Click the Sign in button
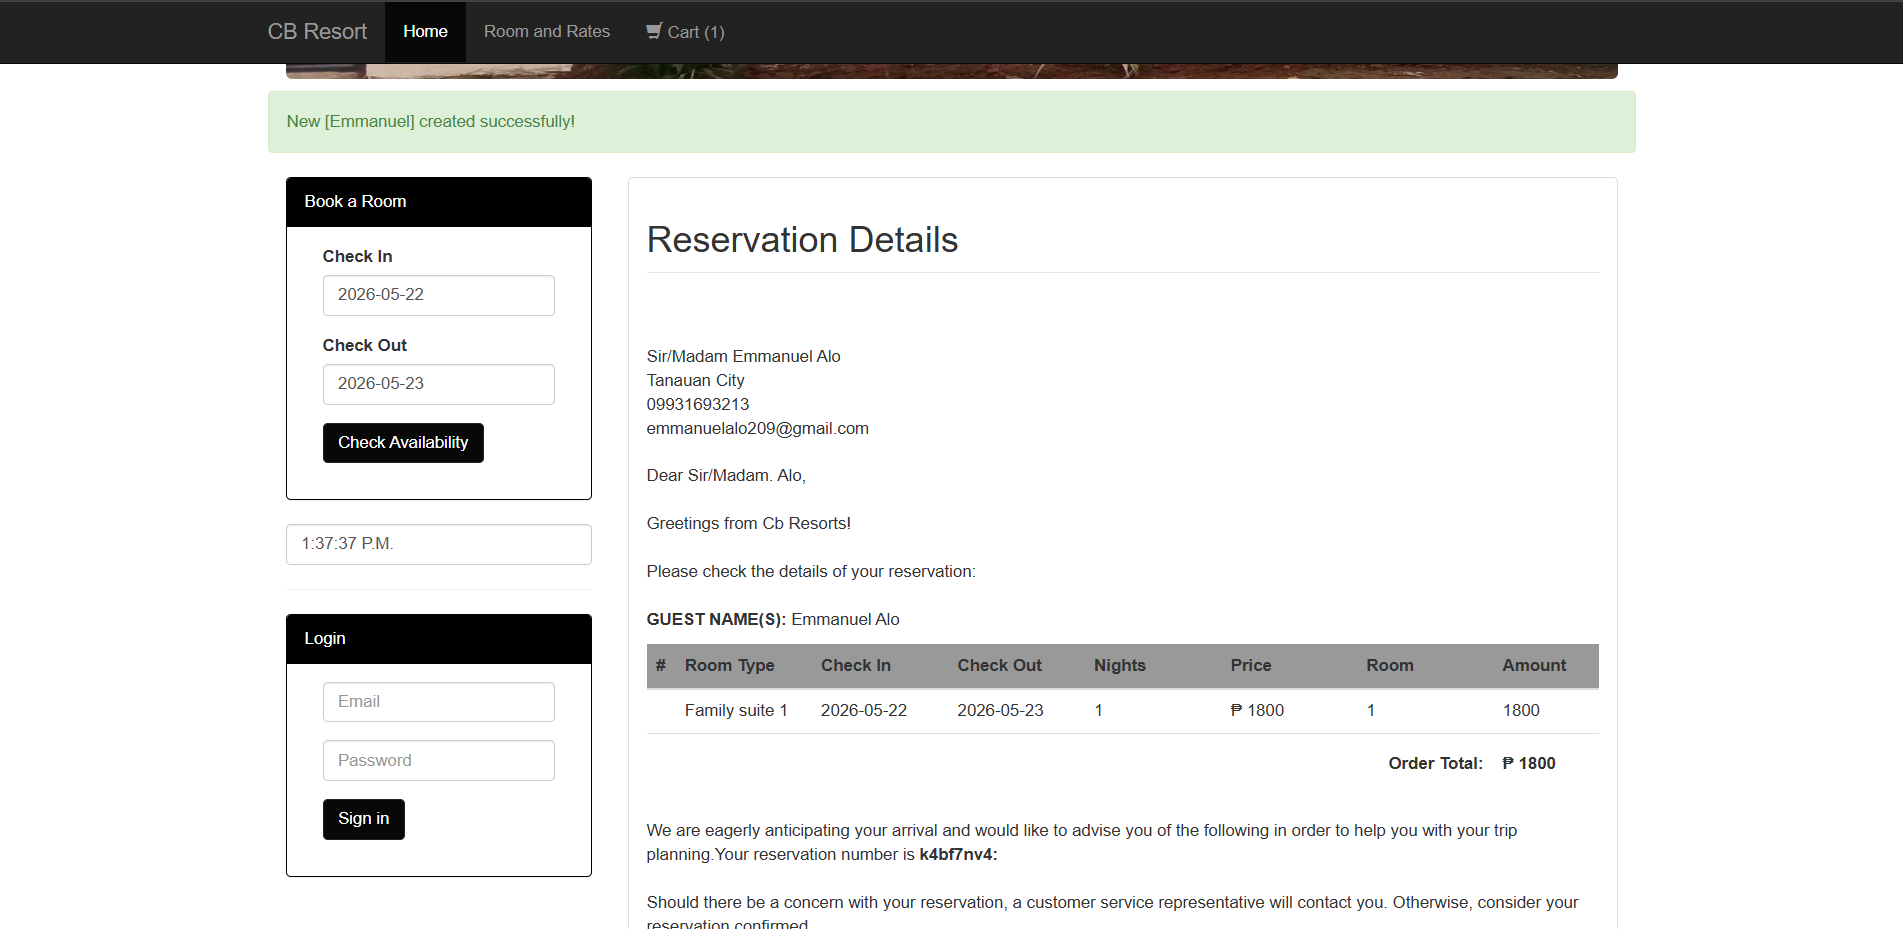 click(x=364, y=819)
